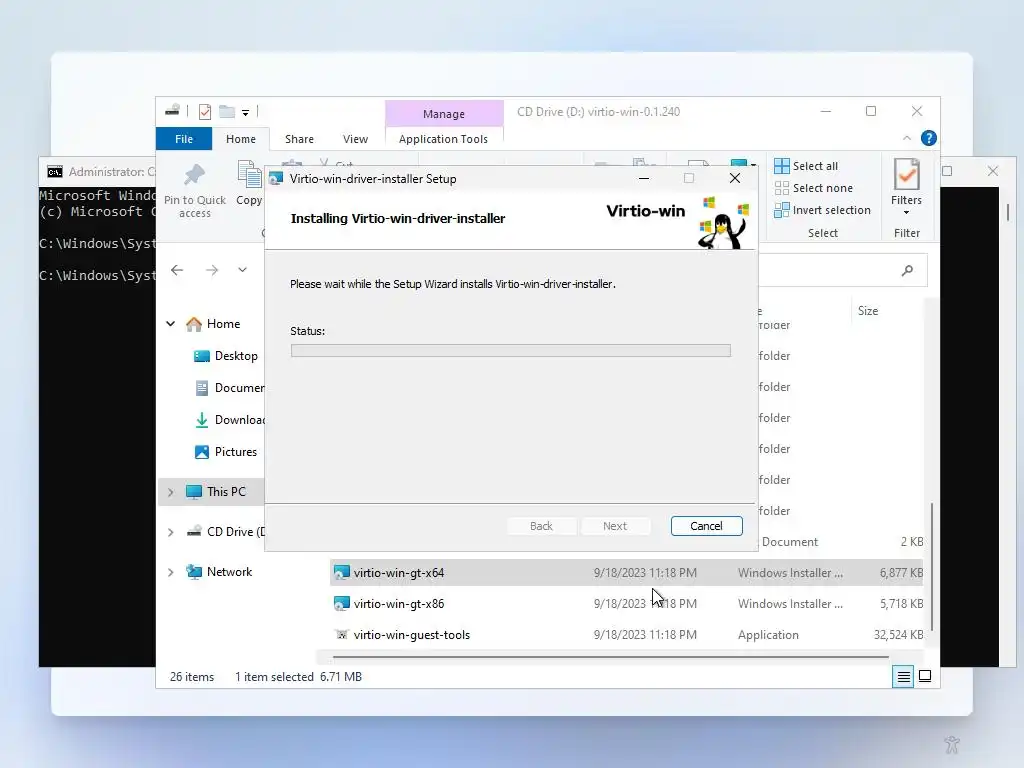Click the Properties quick access icon
The width and height of the screenshot is (1024, 768).
pos(204,112)
